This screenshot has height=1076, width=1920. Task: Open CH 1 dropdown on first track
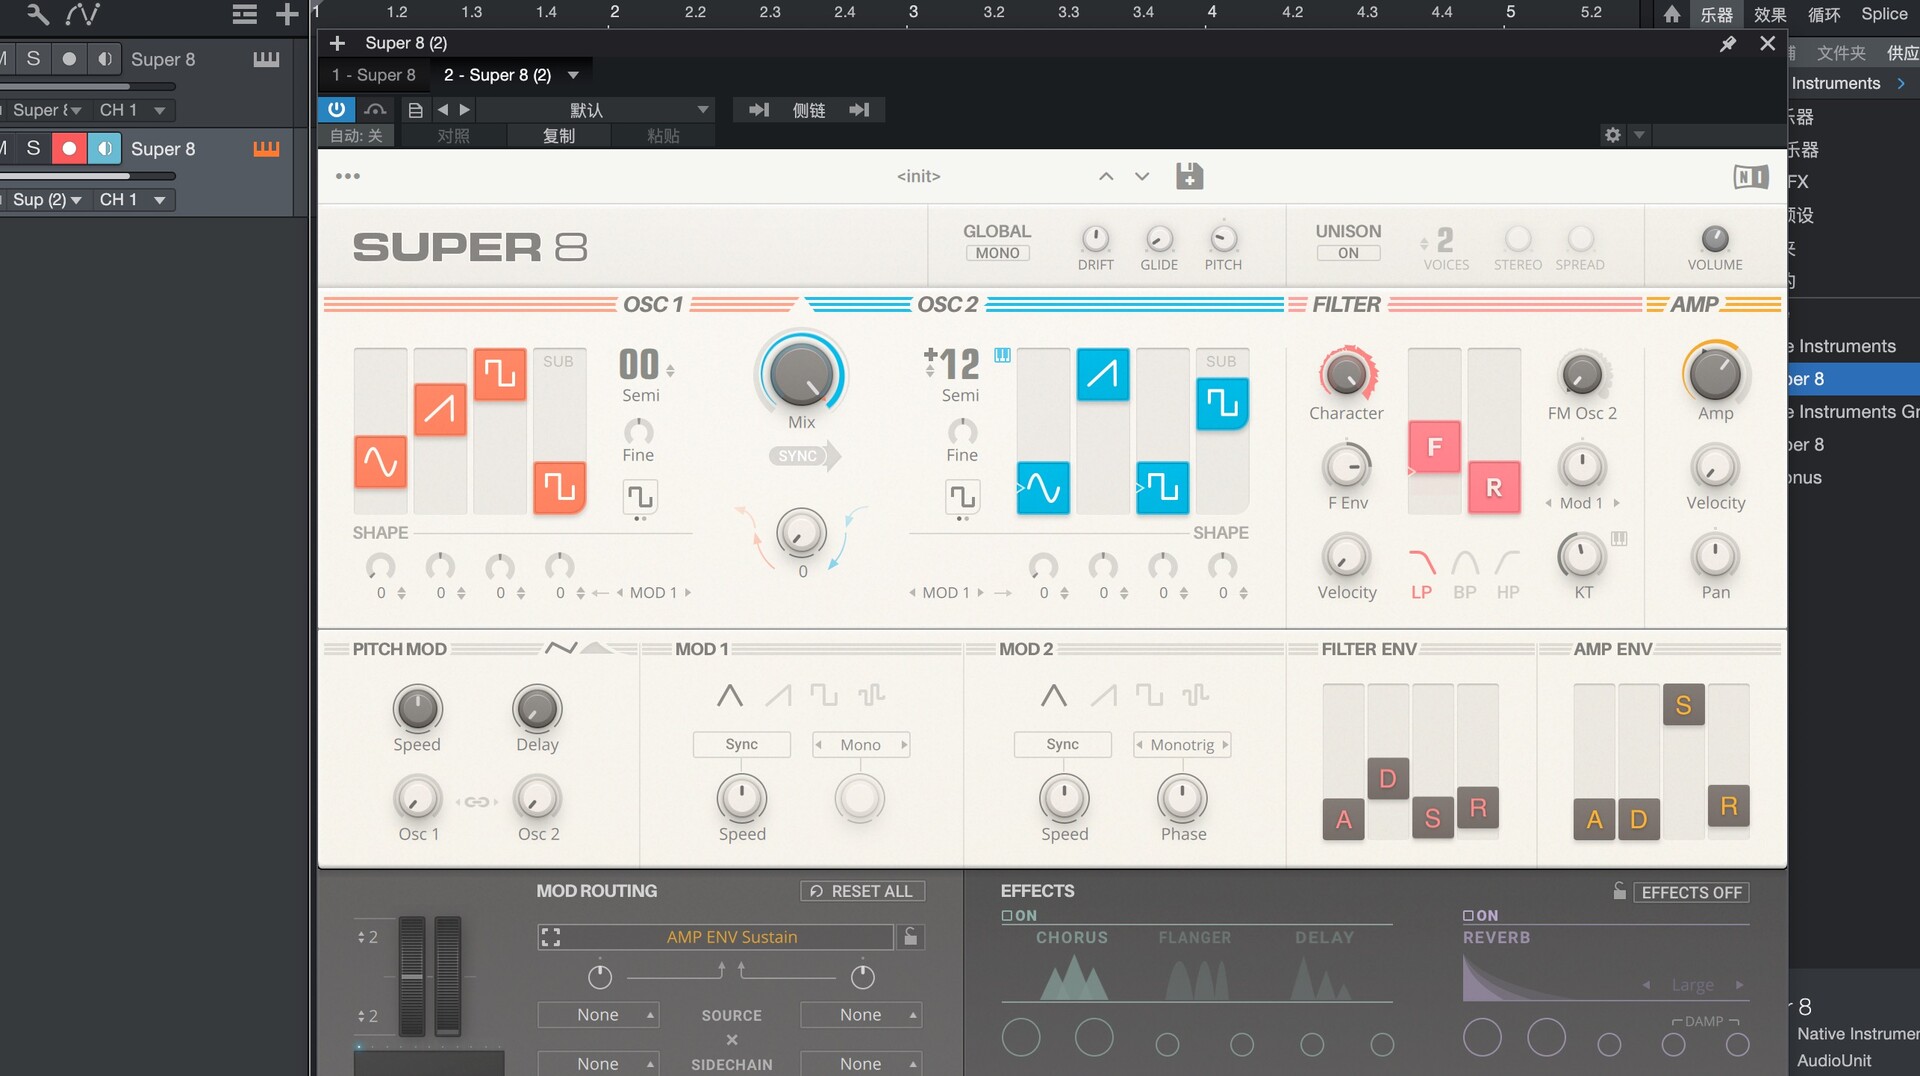coord(133,110)
